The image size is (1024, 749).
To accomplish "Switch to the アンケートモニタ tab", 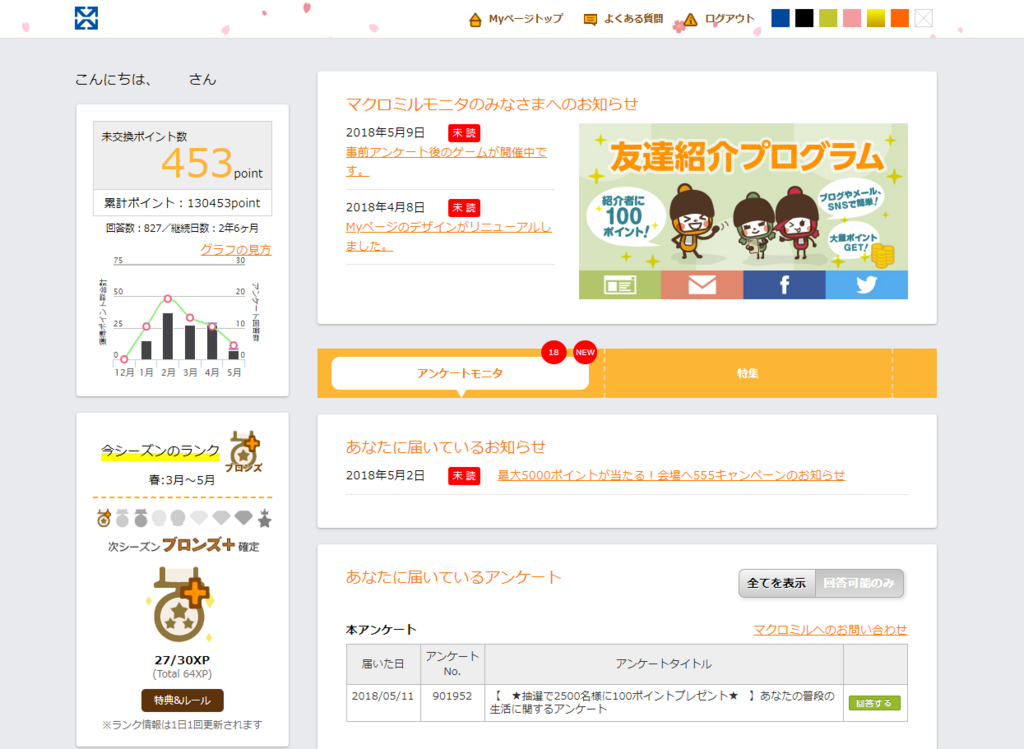I will (460, 373).
